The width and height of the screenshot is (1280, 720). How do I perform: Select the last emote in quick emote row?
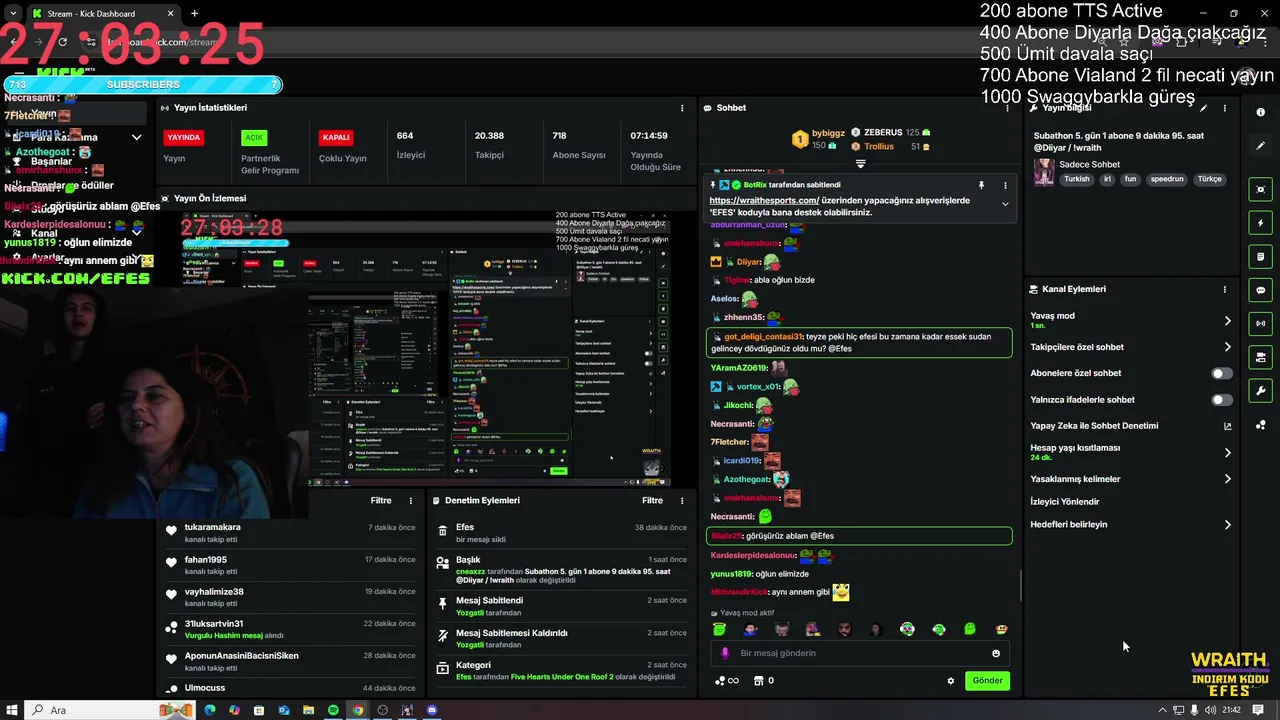tap(1001, 629)
